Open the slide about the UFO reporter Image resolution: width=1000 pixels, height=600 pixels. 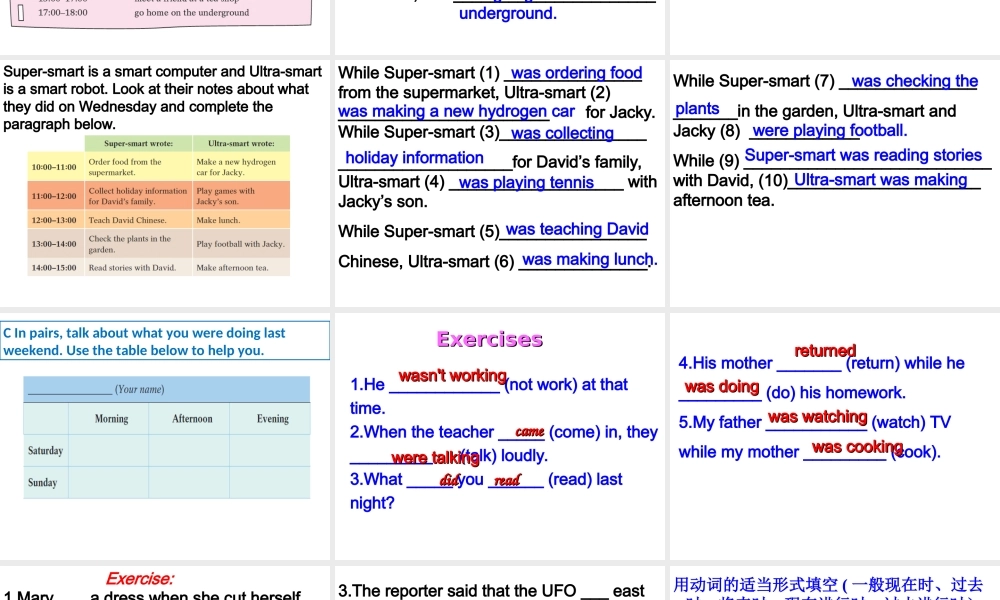(499, 583)
